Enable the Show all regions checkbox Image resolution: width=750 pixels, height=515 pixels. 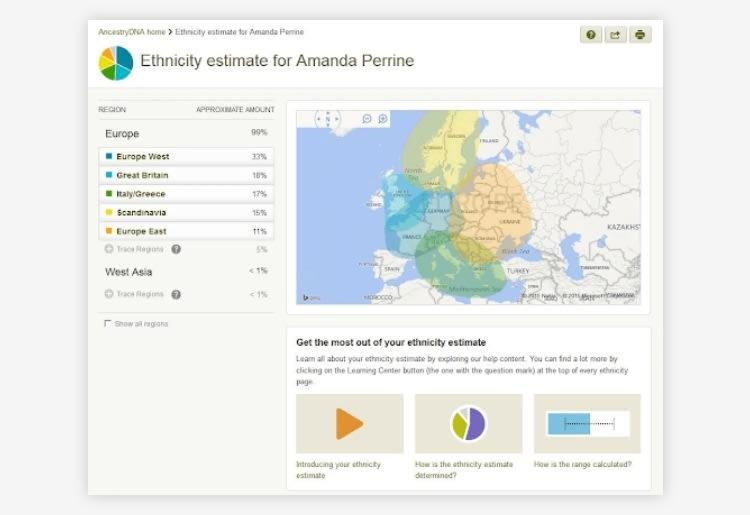click(108, 324)
